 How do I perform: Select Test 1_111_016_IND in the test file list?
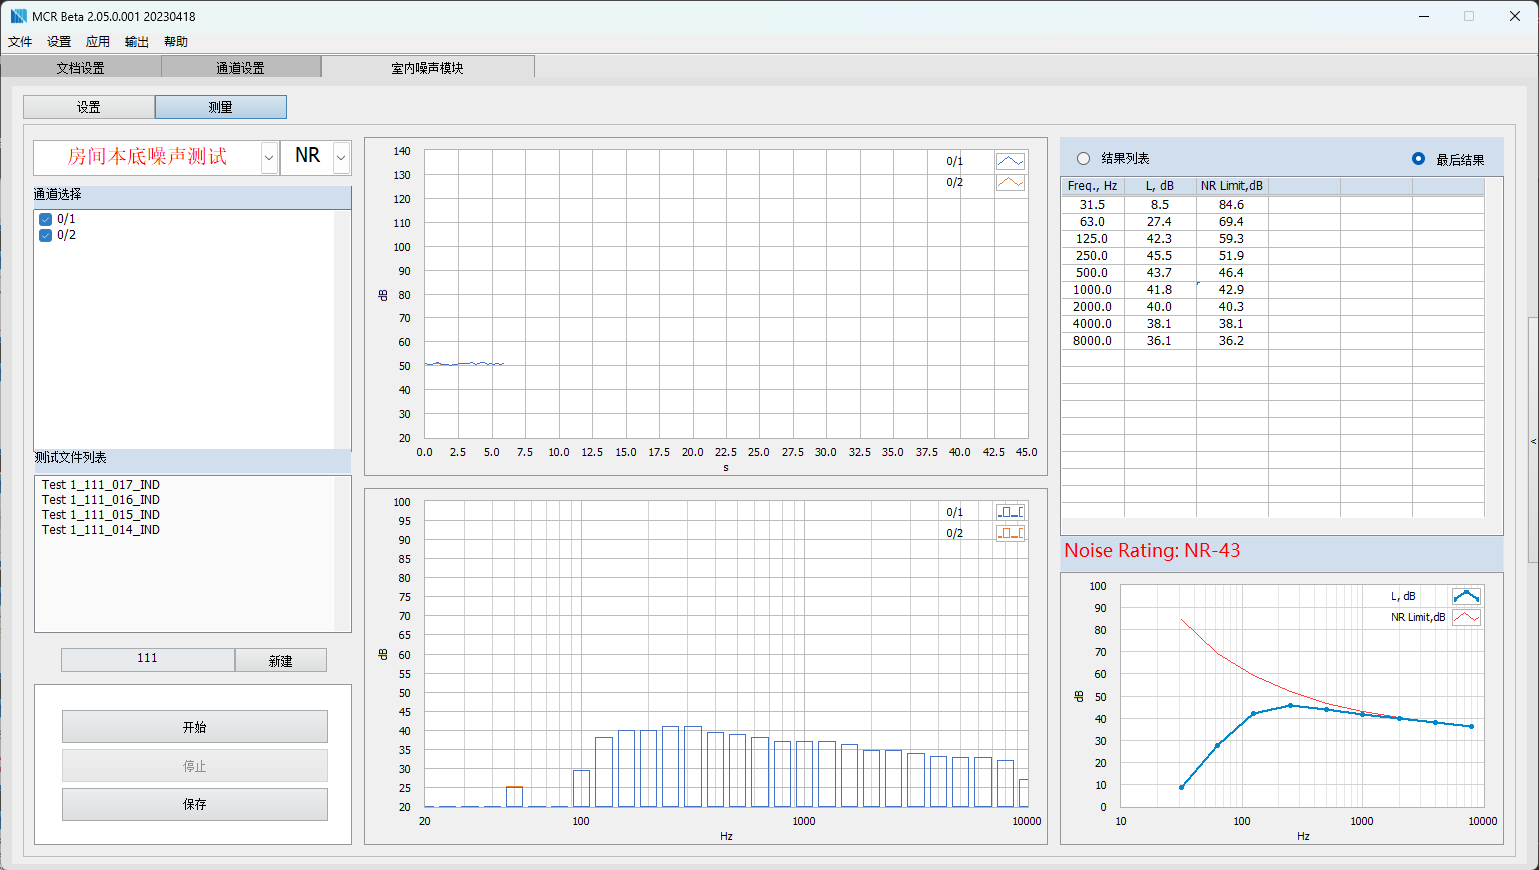pos(101,500)
